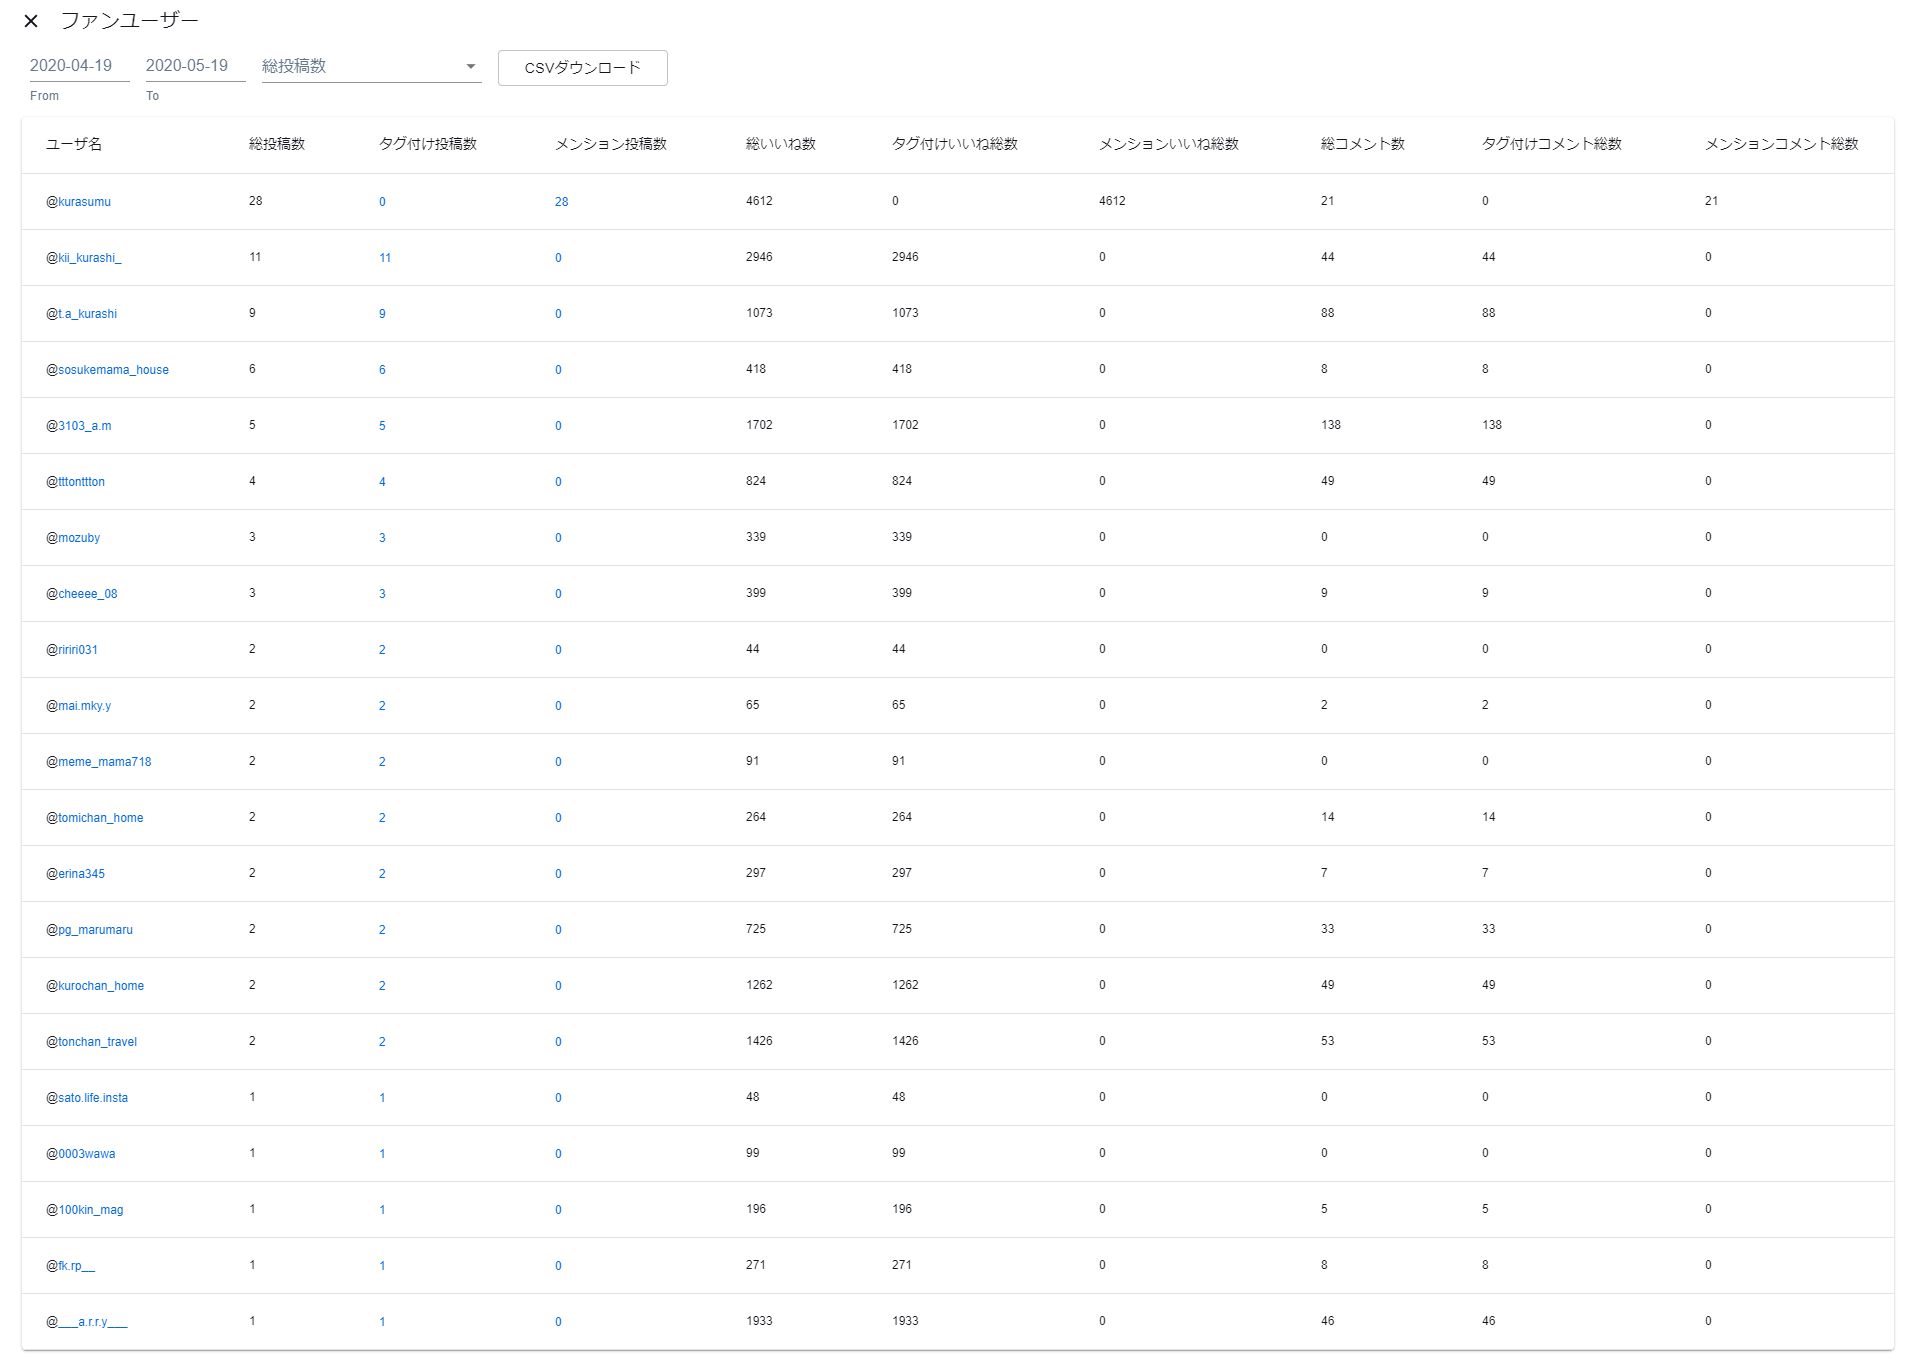
Task: Click the CSVダウンロード button
Action: (x=582, y=68)
